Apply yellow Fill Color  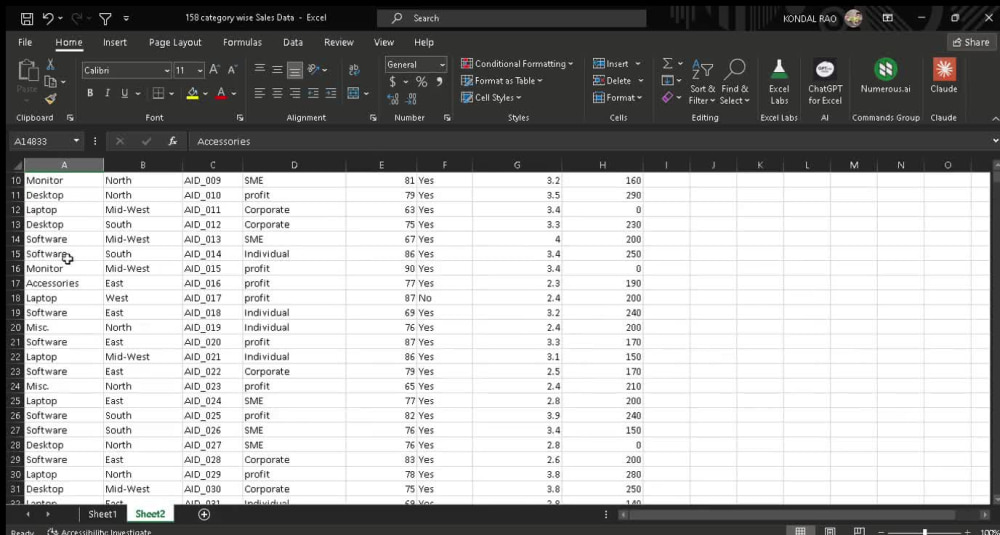193,93
